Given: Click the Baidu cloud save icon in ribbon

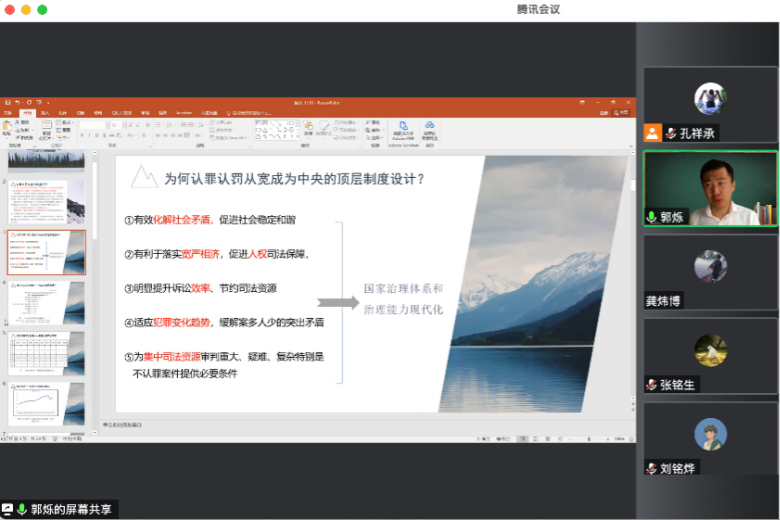Looking at the screenshot, I should point(429,127).
